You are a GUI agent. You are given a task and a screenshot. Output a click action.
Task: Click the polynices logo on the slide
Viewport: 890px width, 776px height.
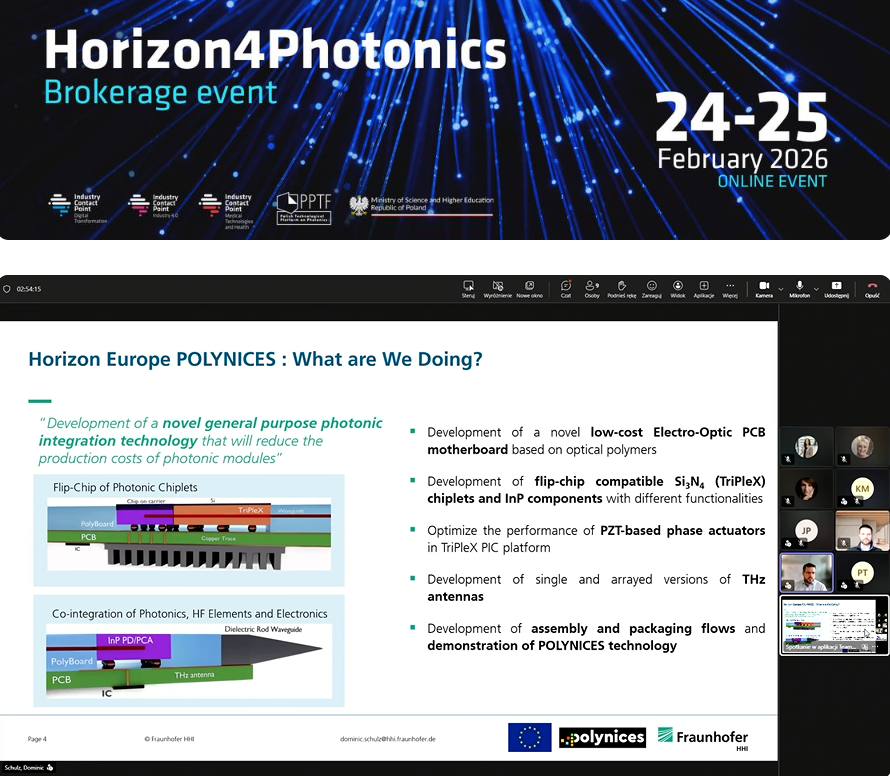pyautogui.click(x=602, y=737)
